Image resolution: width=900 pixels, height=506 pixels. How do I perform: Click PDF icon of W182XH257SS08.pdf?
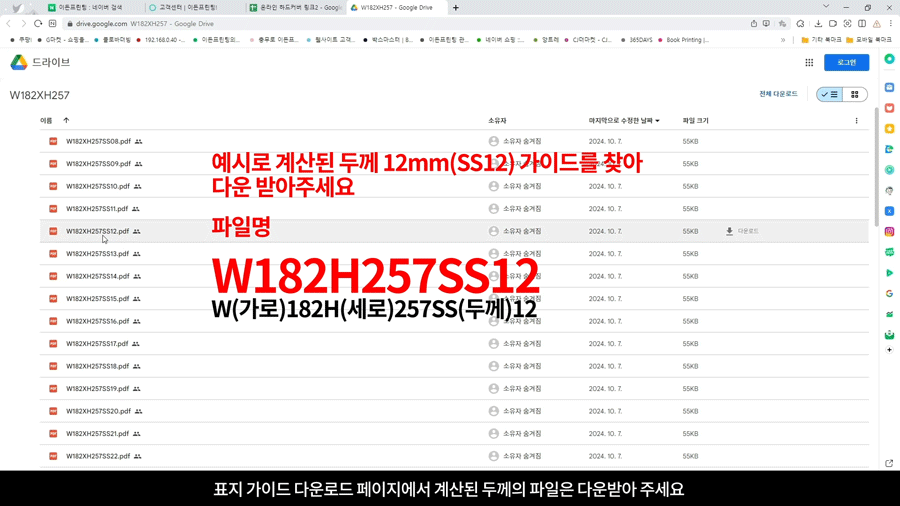coord(53,141)
